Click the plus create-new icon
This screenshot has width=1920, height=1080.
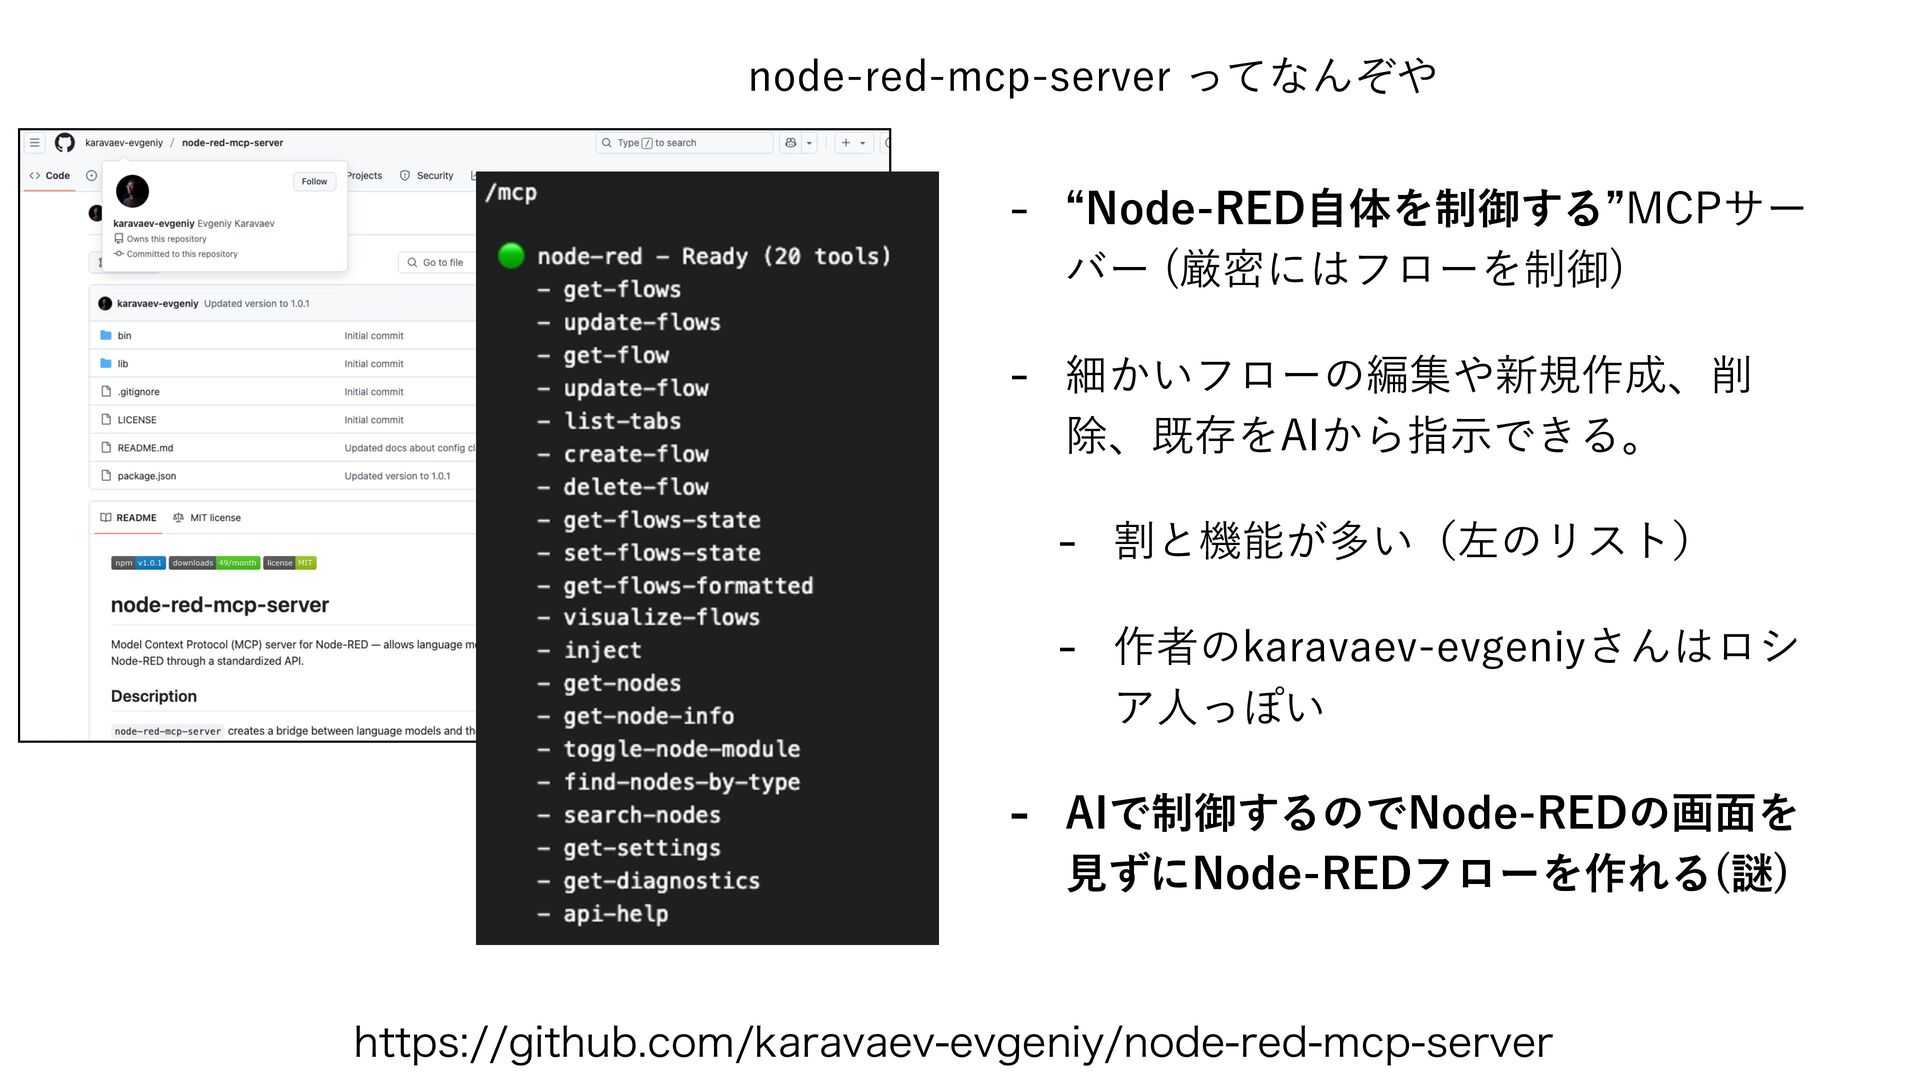[846, 143]
